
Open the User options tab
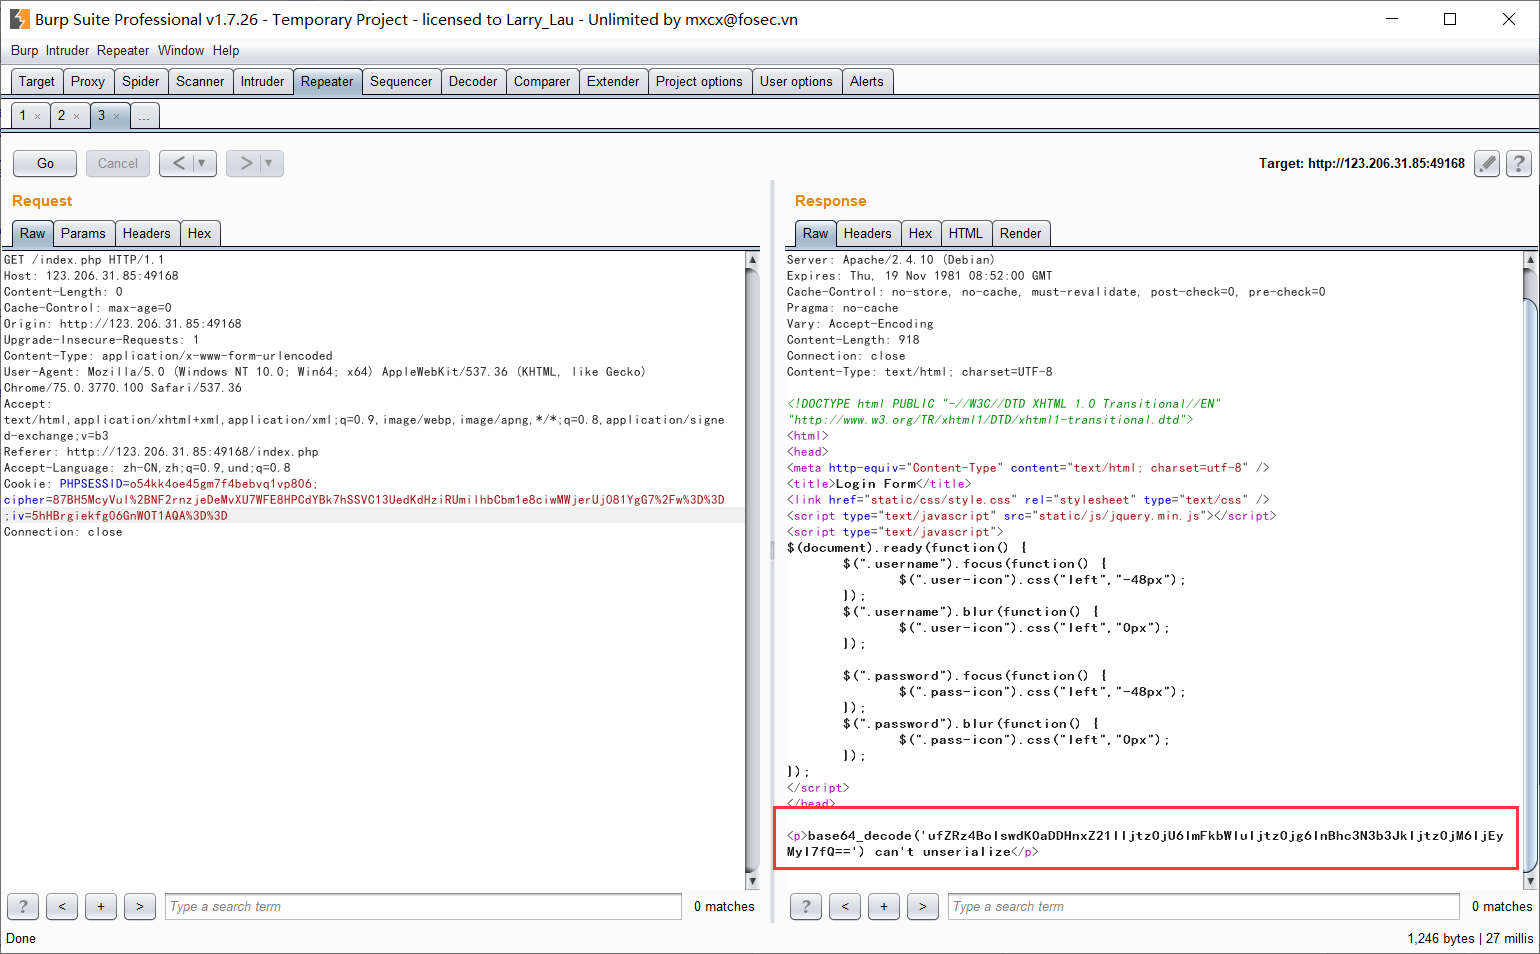pos(796,82)
